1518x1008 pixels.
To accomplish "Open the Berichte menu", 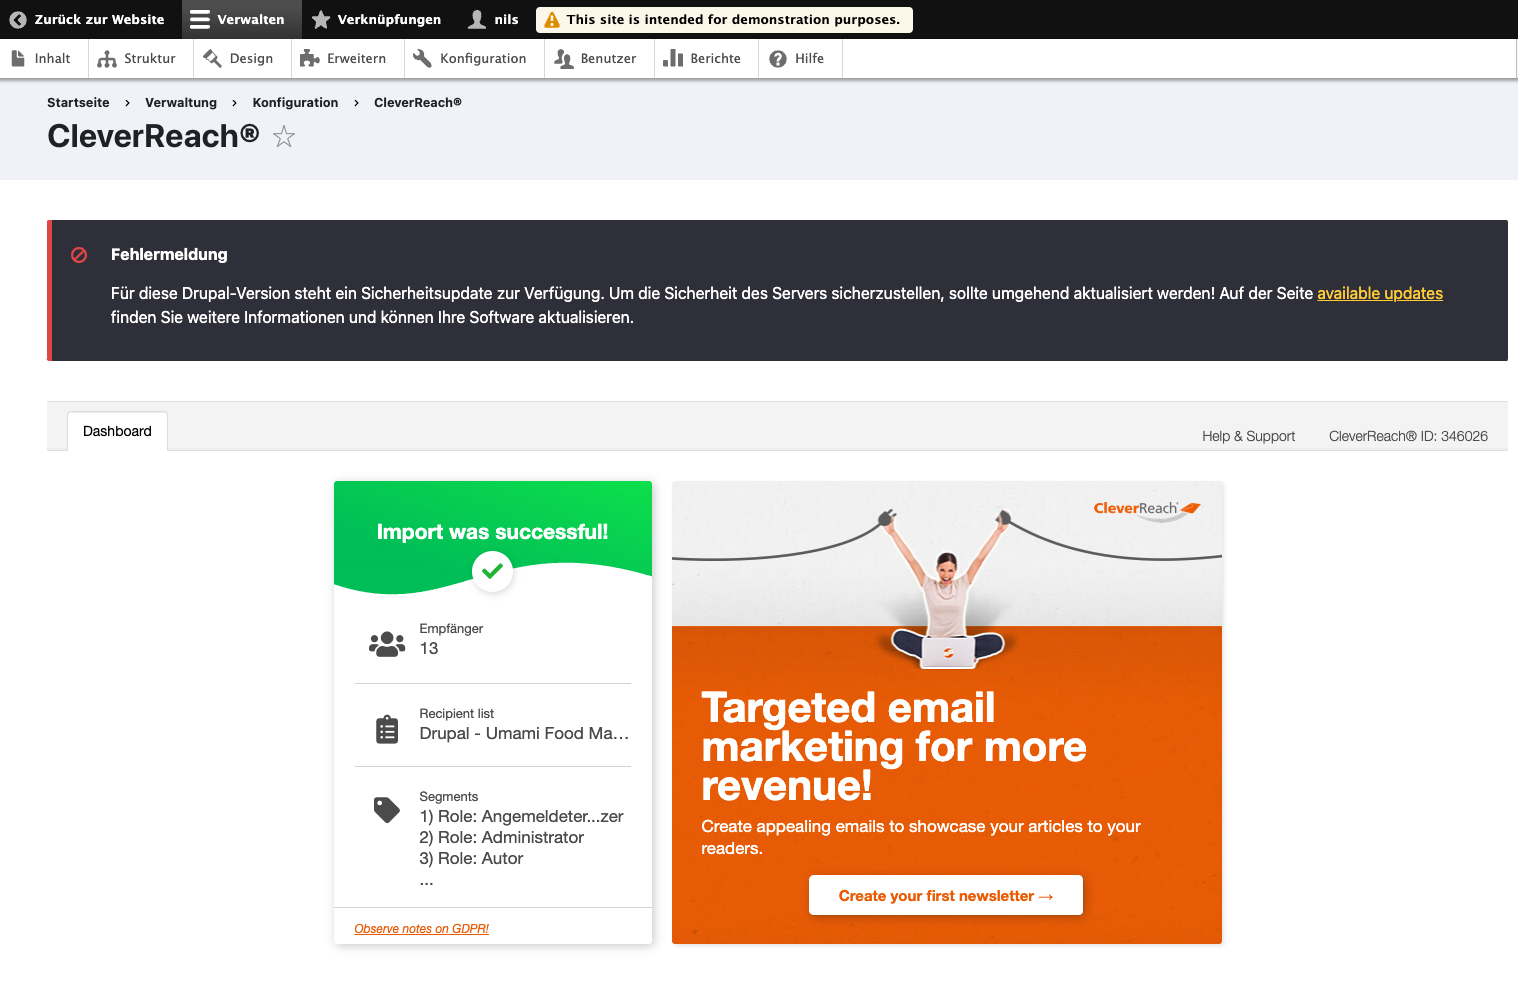I will [x=707, y=59].
